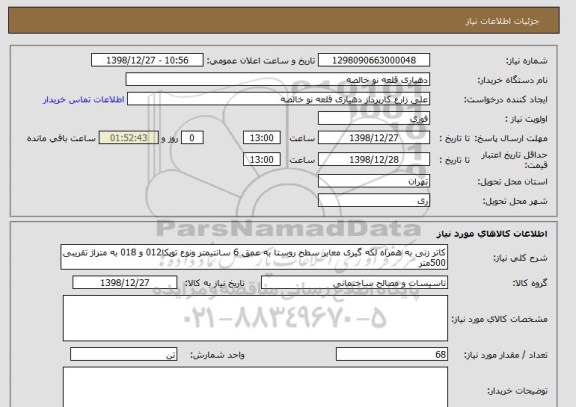Click the شرح کلی نیاز description box
The image size is (576, 407).
254,257
